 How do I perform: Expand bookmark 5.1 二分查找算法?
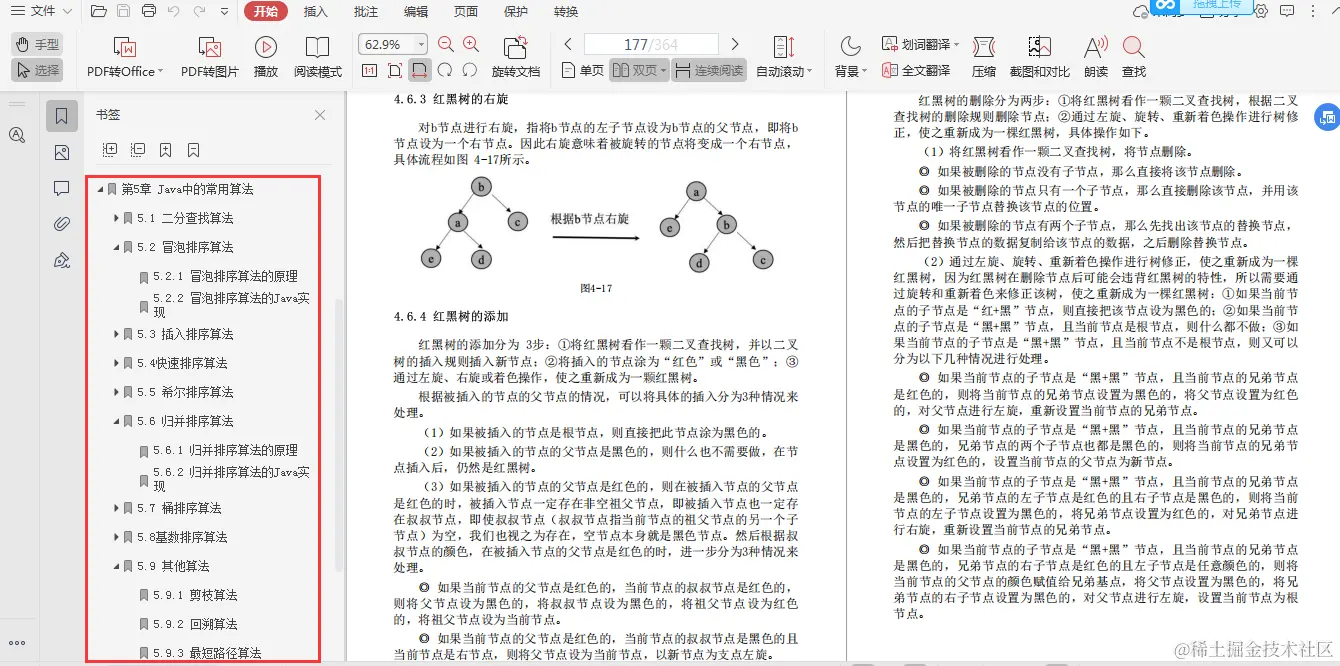tap(115, 217)
